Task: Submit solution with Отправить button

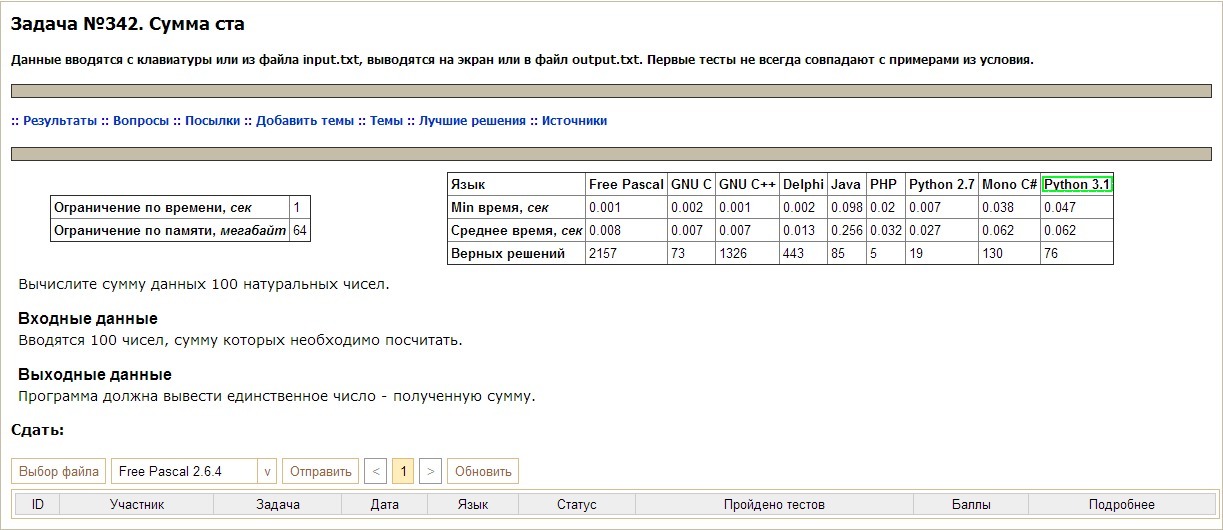Action: [320, 471]
